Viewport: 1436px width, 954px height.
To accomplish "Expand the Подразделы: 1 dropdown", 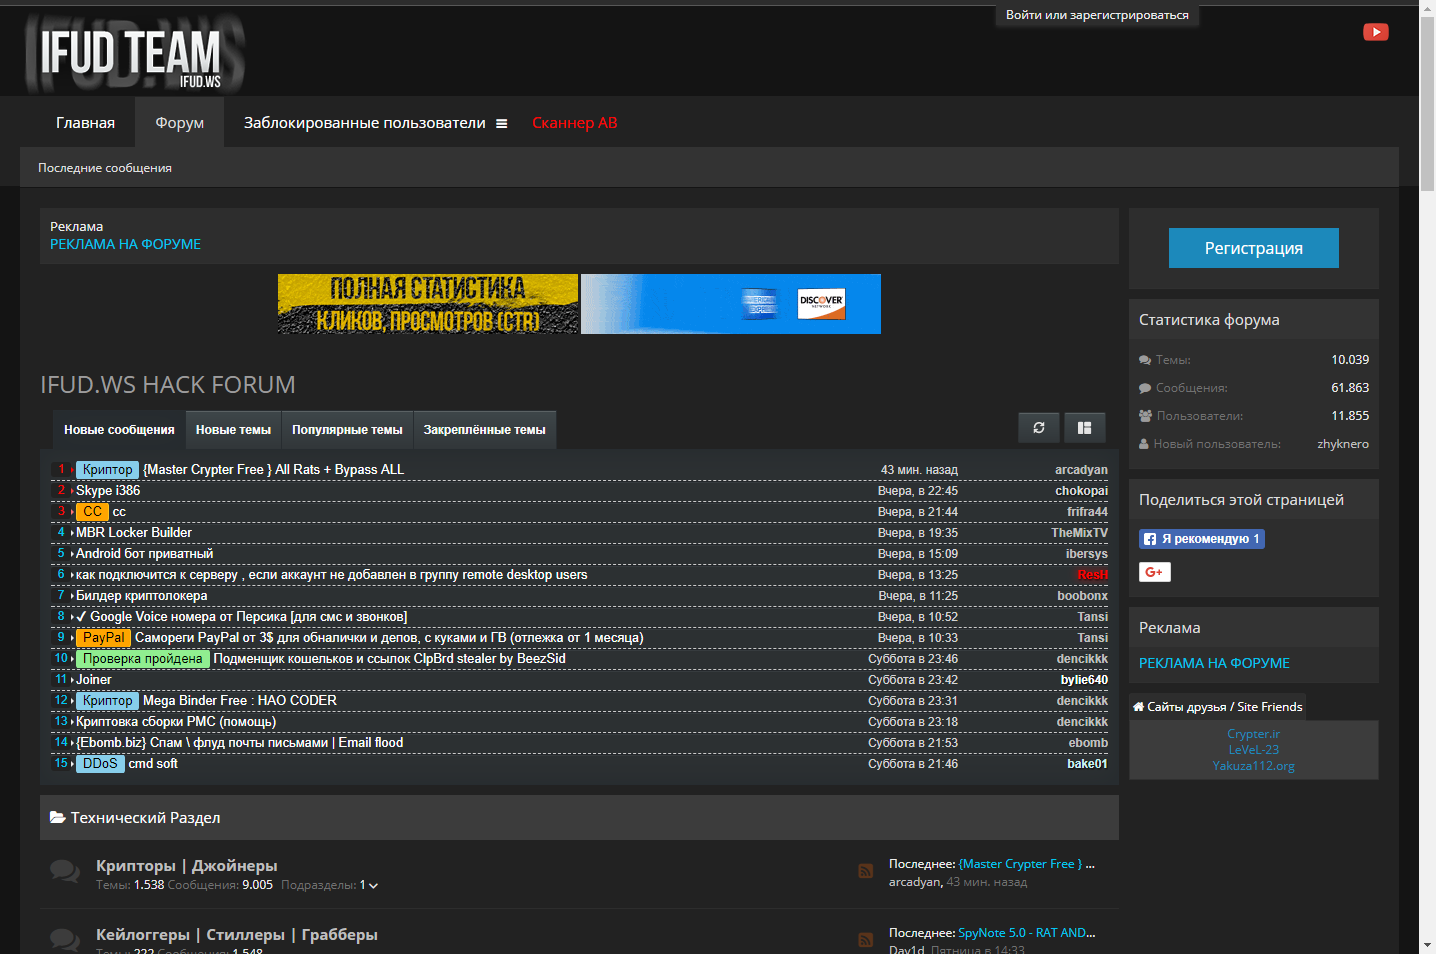I will click(x=369, y=885).
